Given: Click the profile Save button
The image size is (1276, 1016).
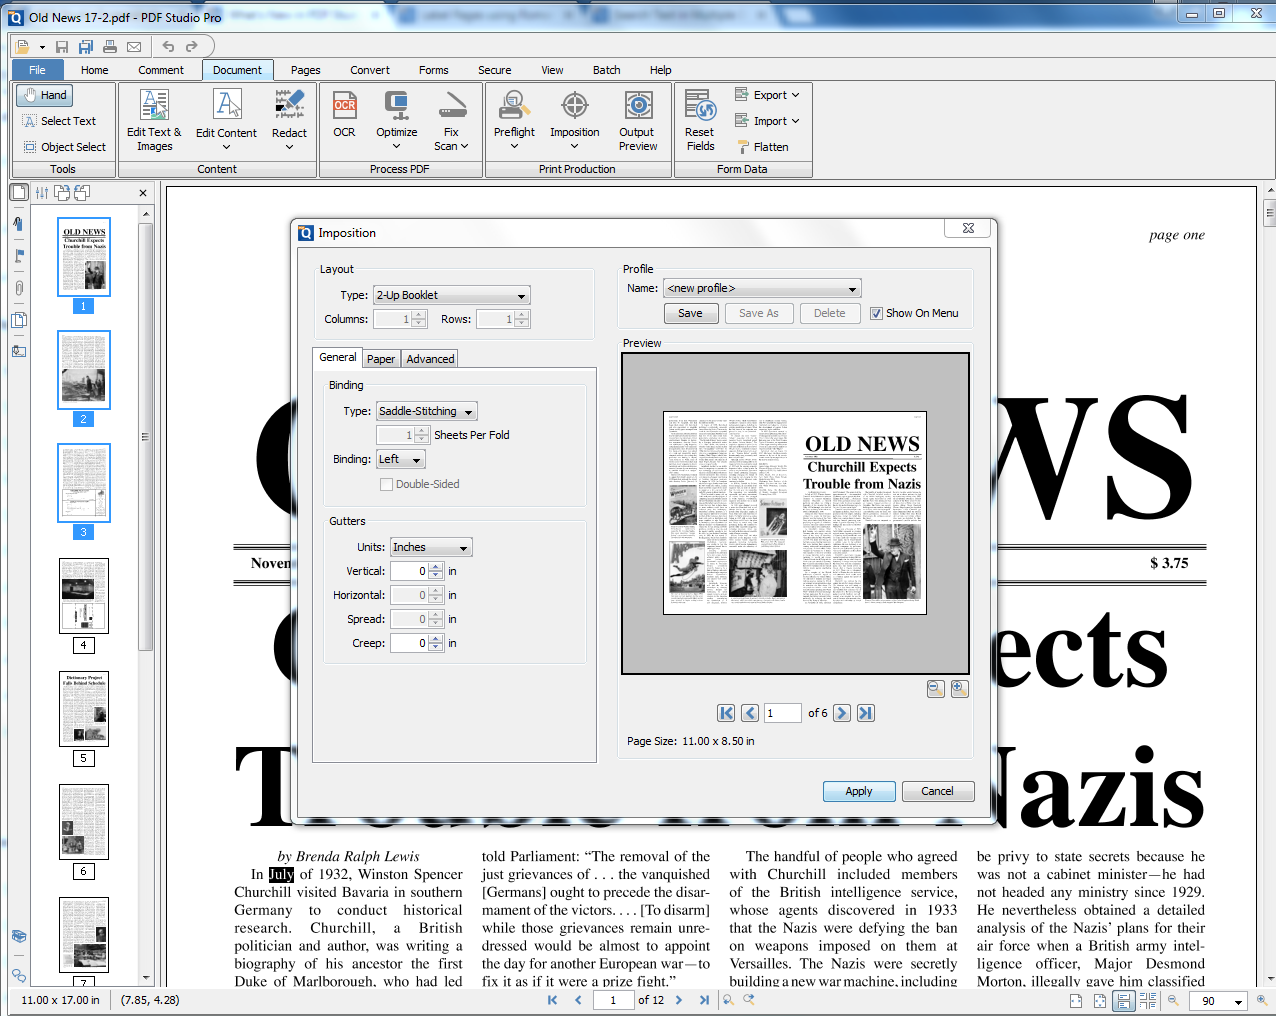Looking at the screenshot, I should [x=691, y=313].
